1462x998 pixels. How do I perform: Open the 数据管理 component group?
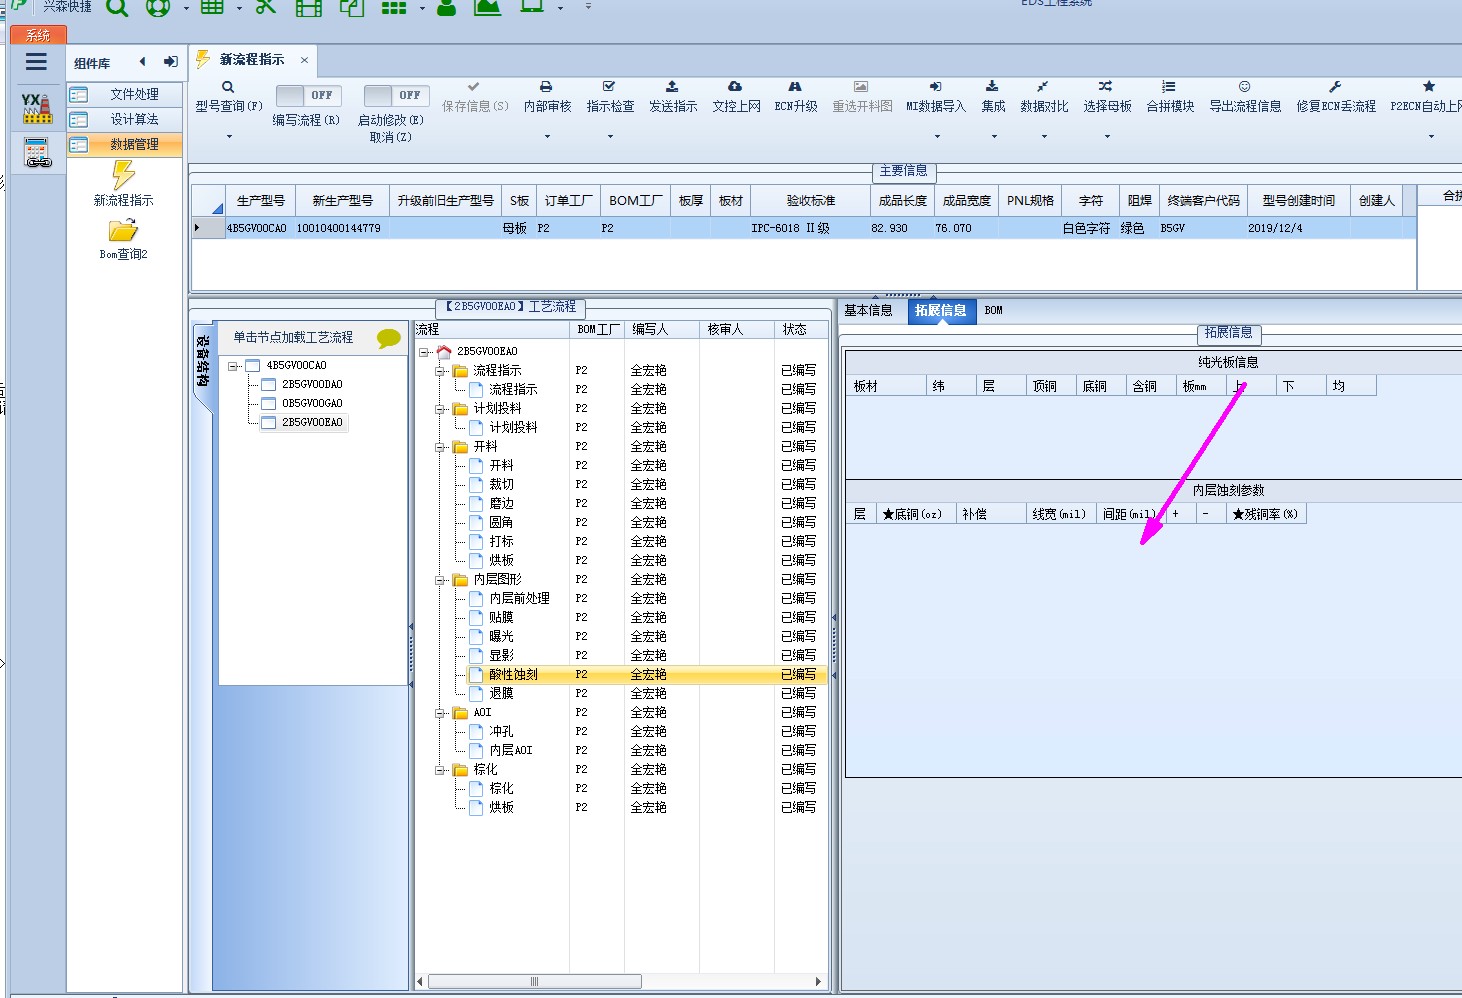[x=126, y=144]
